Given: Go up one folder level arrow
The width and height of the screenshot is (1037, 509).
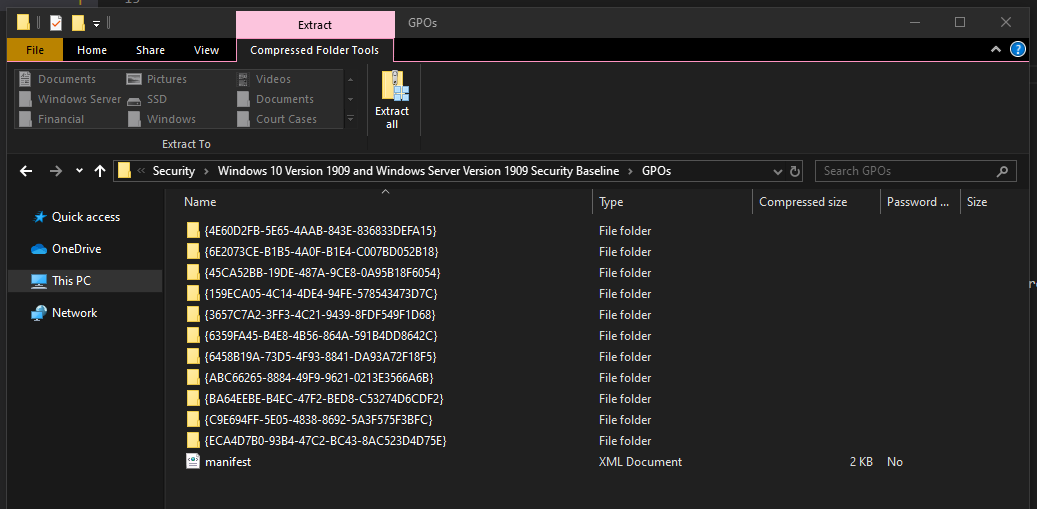Looking at the screenshot, I should pos(100,171).
